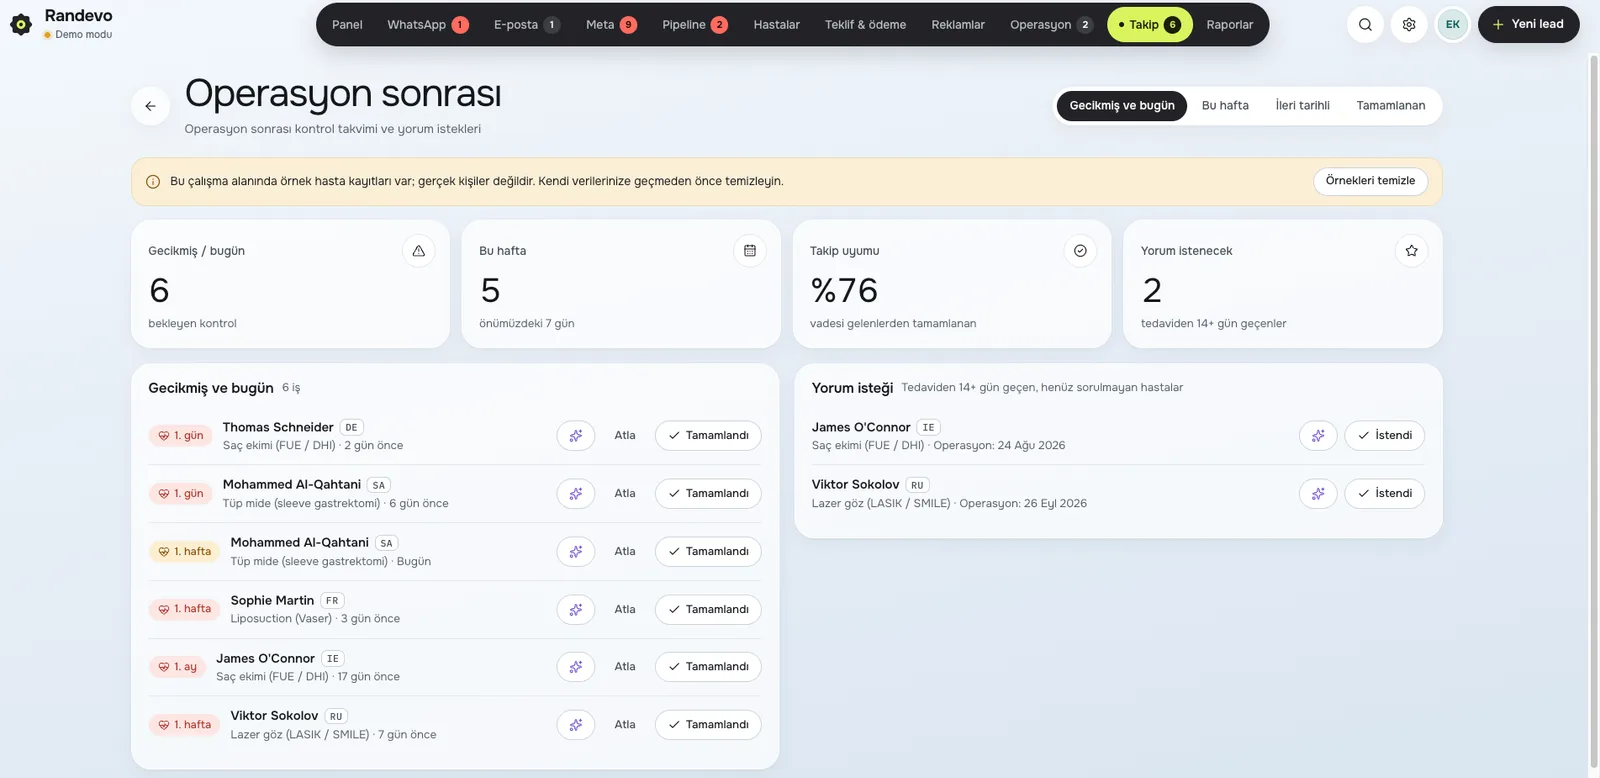Click the "Thomas Schneider" patient name
The height and width of the screenshot is (778, 1600).
tap(278, 428)
